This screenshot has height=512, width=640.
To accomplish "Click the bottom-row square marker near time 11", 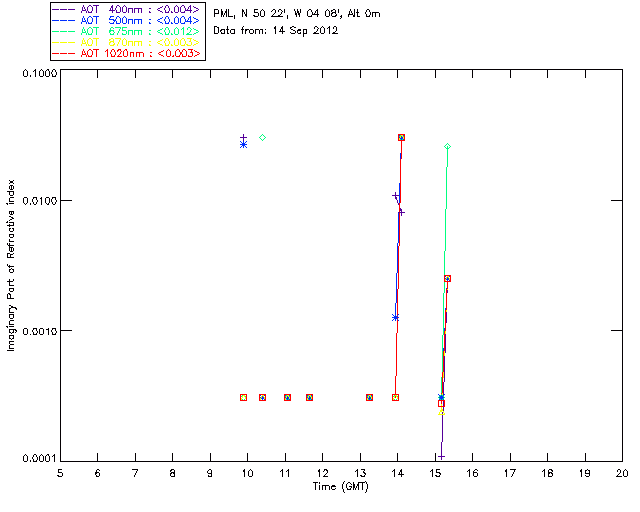I will [x=287, y=397].
